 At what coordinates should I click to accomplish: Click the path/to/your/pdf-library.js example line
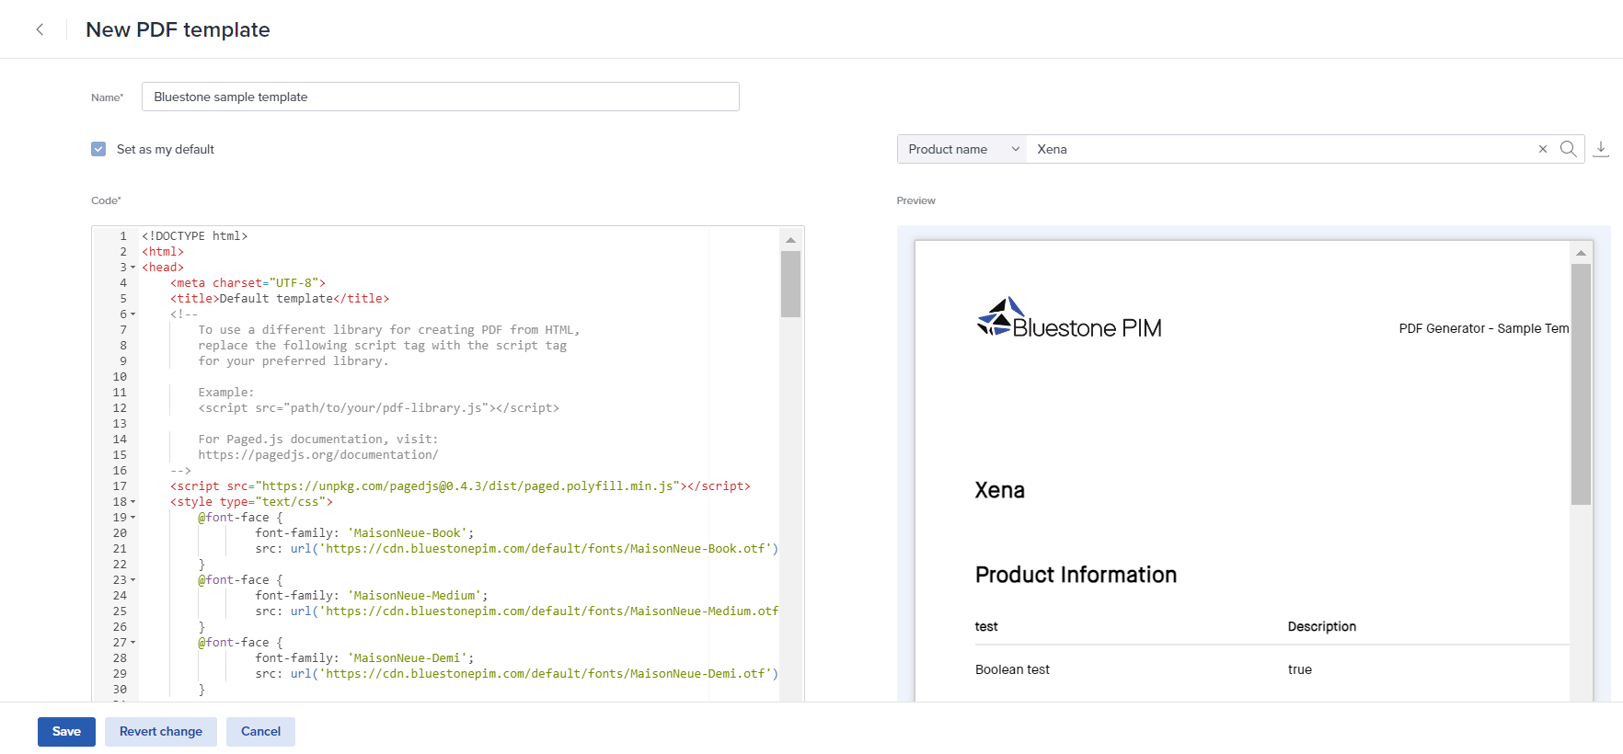point(378,408)
